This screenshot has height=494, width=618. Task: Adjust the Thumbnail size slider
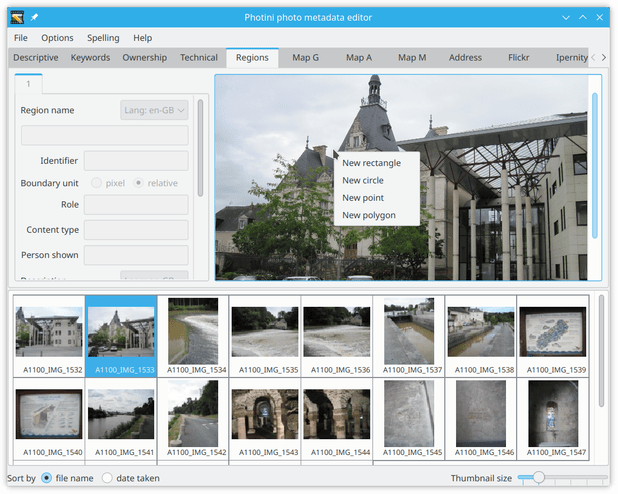(562, 477)
